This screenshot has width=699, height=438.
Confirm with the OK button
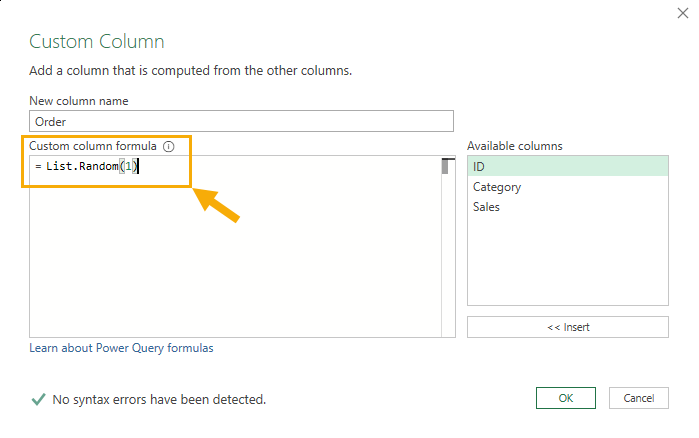[x=566, y=398]
